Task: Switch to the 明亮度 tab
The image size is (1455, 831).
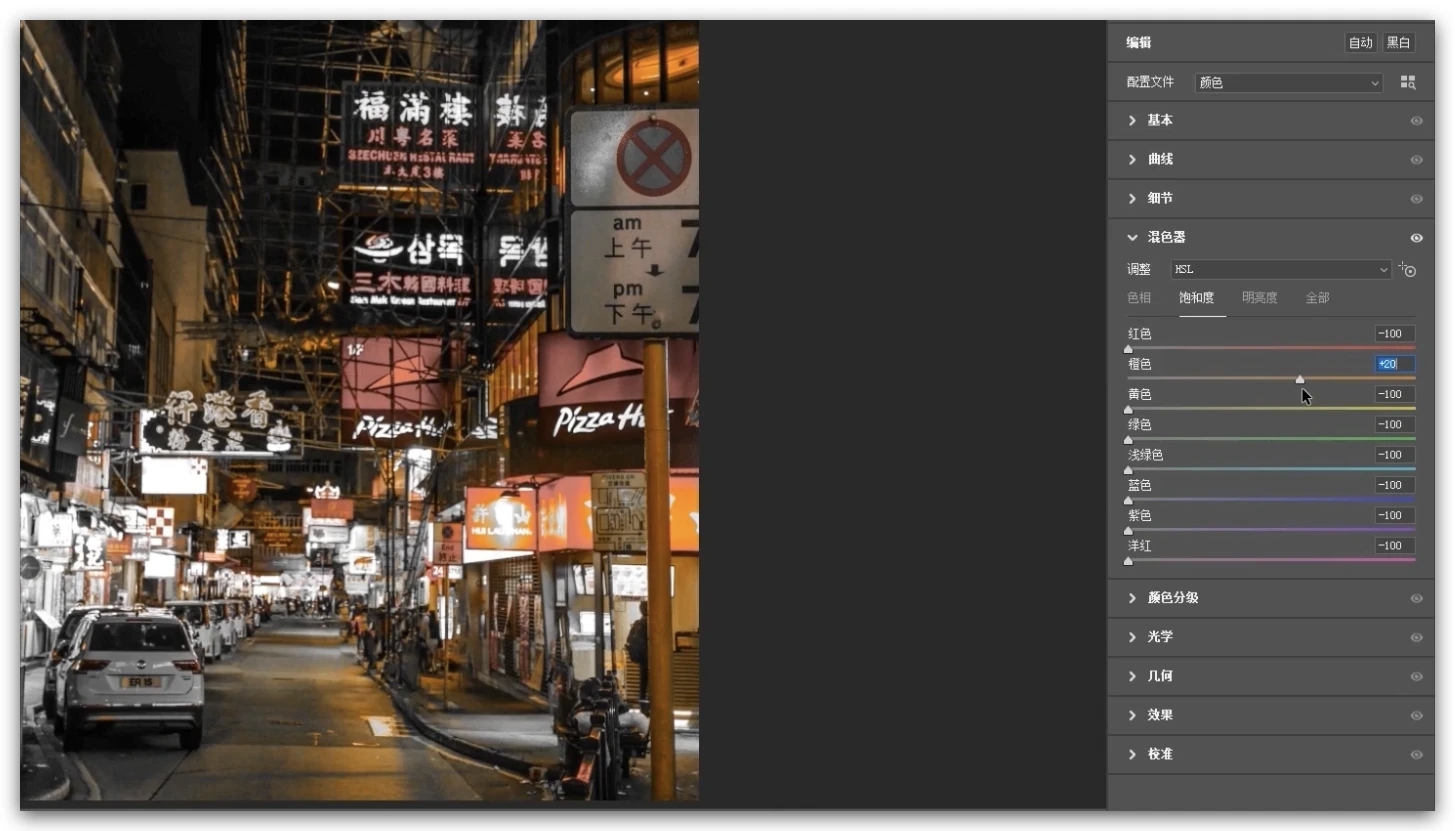Action: pyautogui.click(x=1259, y=298)
